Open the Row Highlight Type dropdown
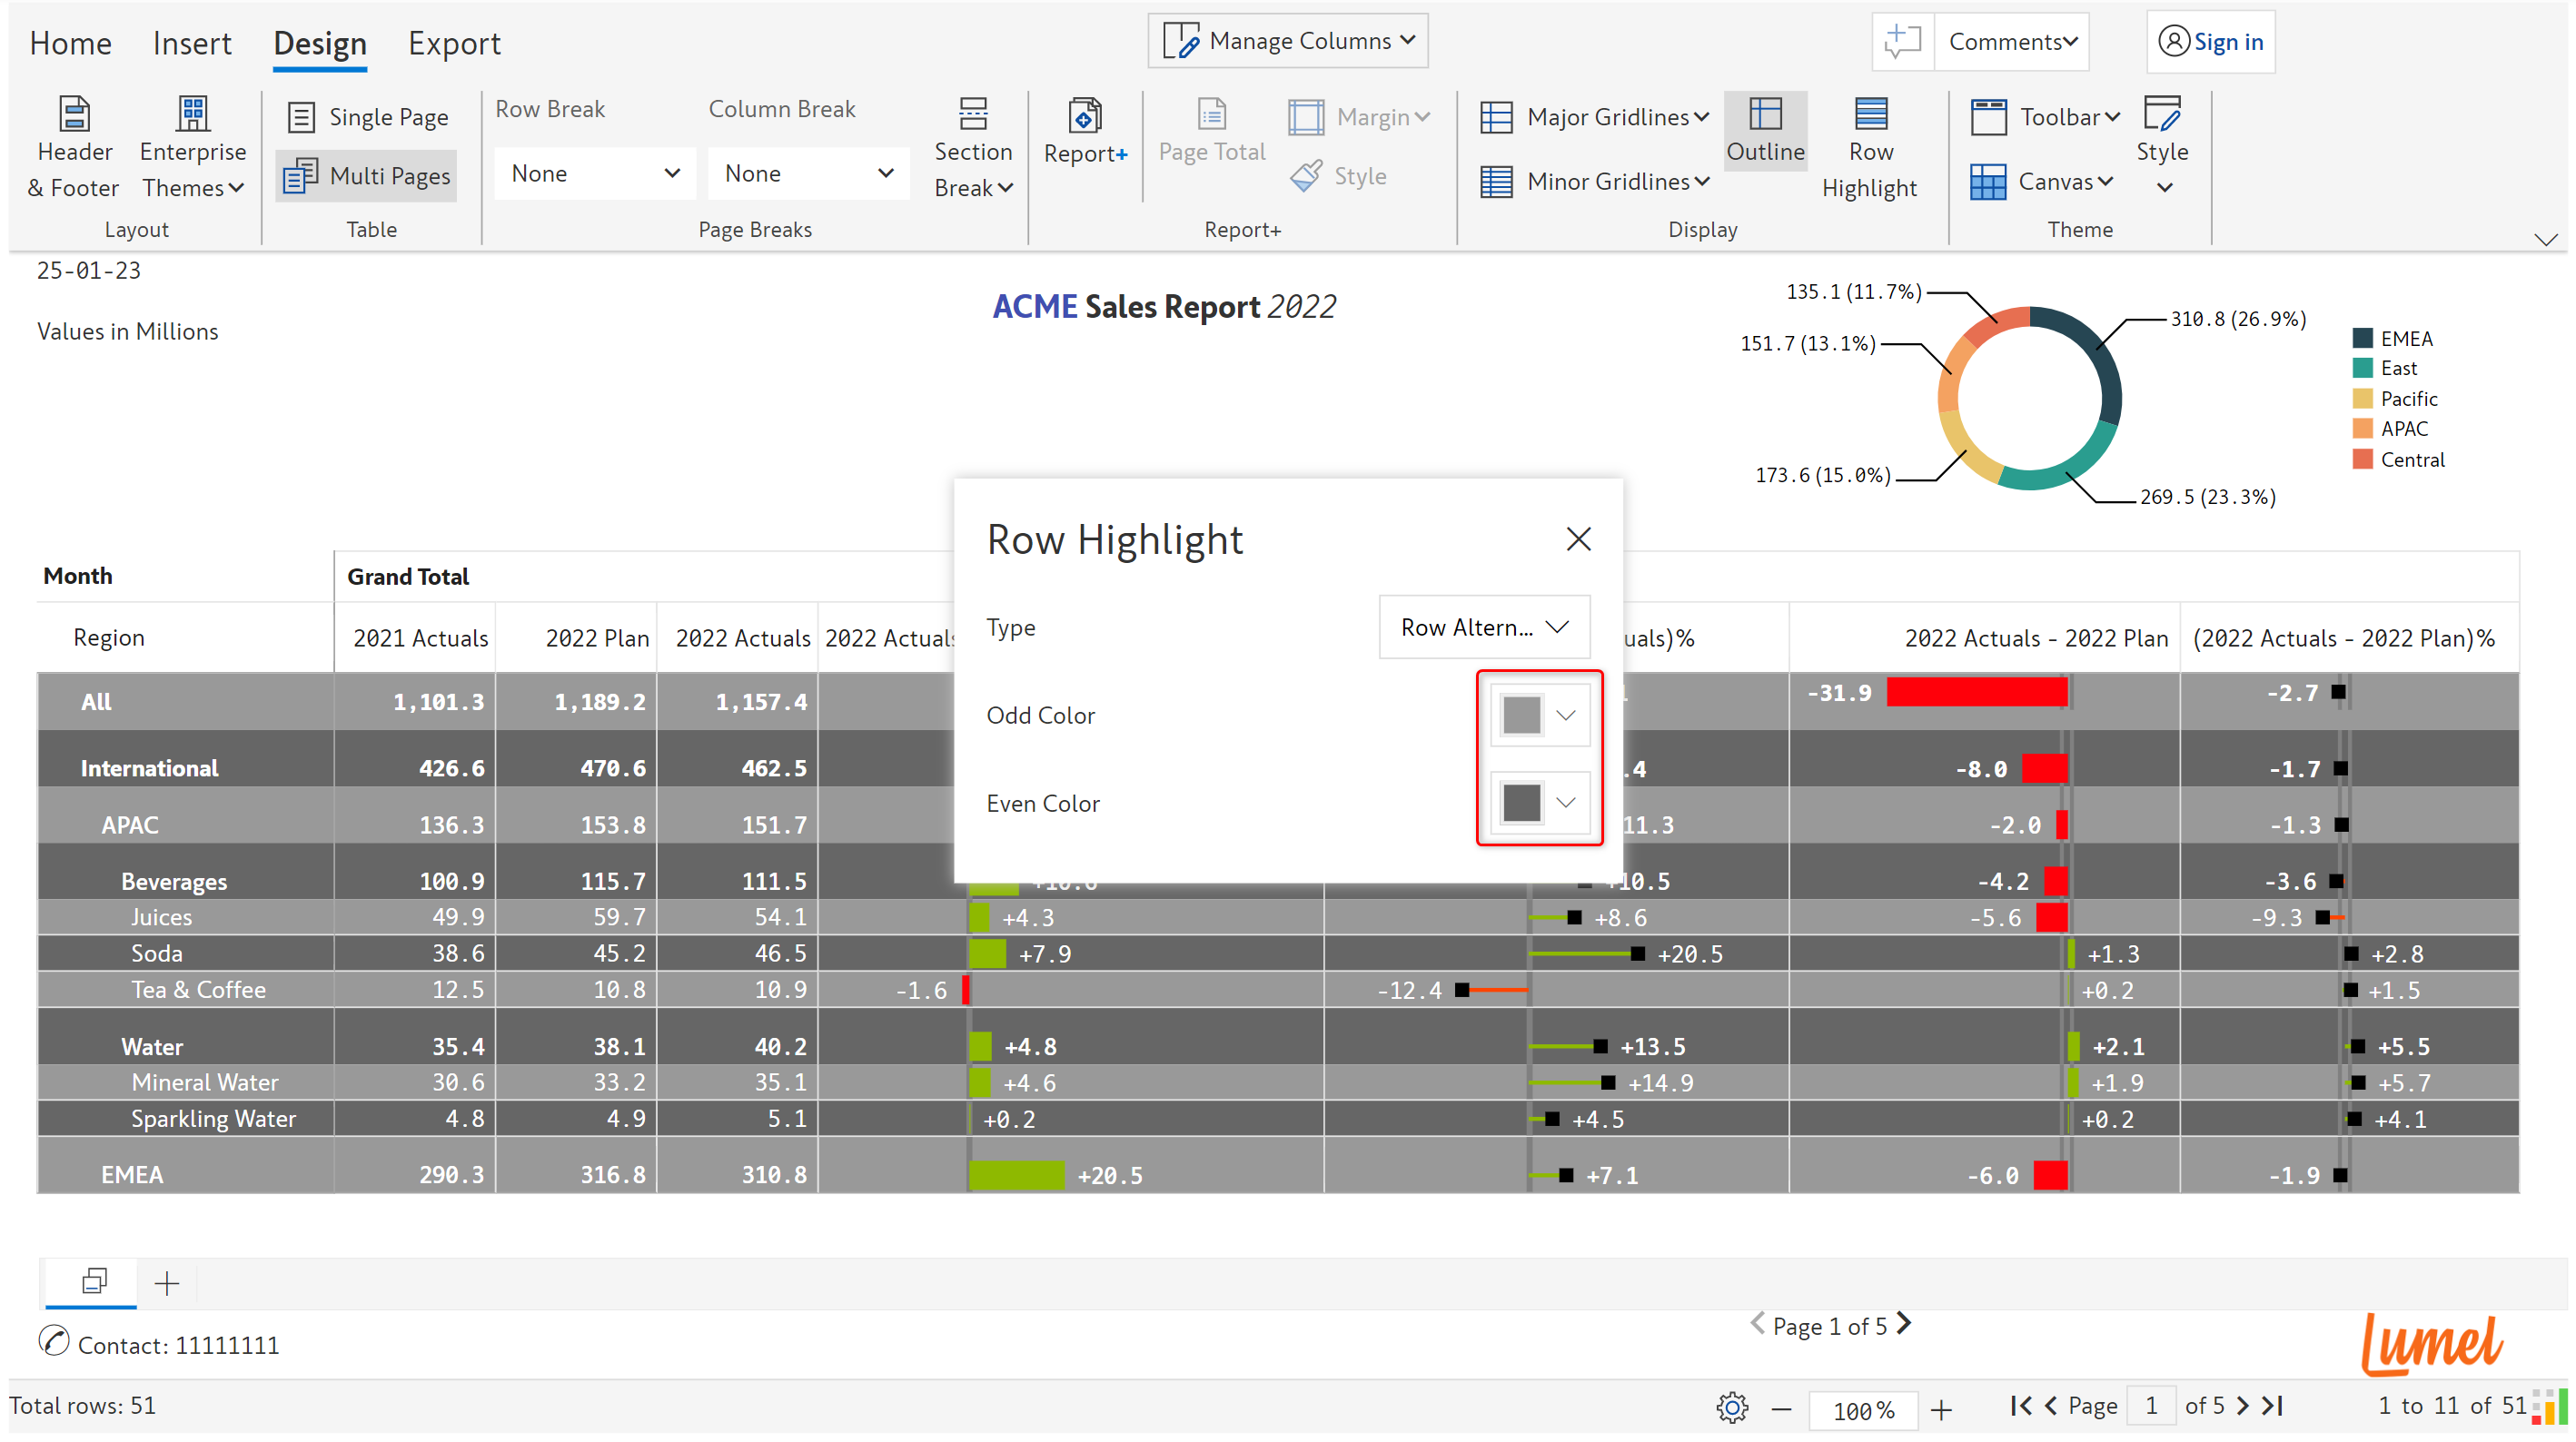The image size is (2576, 1442). pyautogui.click(x=1483, y=627)
